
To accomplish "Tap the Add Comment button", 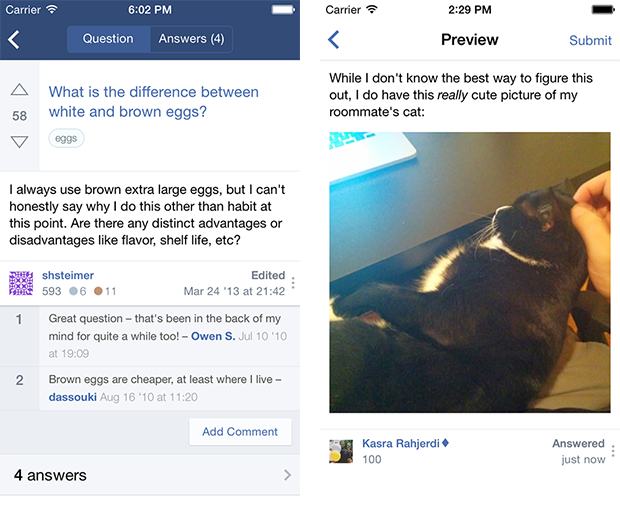I will click(x=240, y=432).
